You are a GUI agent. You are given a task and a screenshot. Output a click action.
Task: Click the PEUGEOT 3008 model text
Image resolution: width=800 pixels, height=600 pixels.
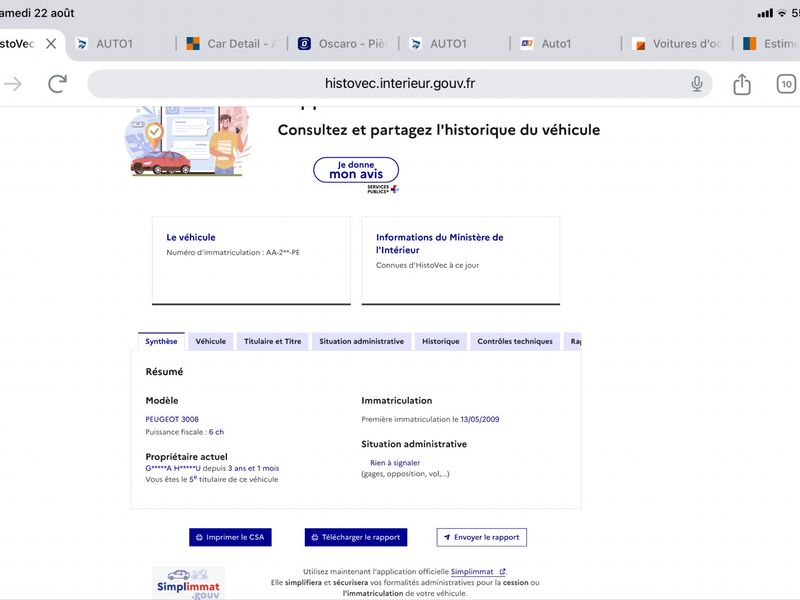172,419
